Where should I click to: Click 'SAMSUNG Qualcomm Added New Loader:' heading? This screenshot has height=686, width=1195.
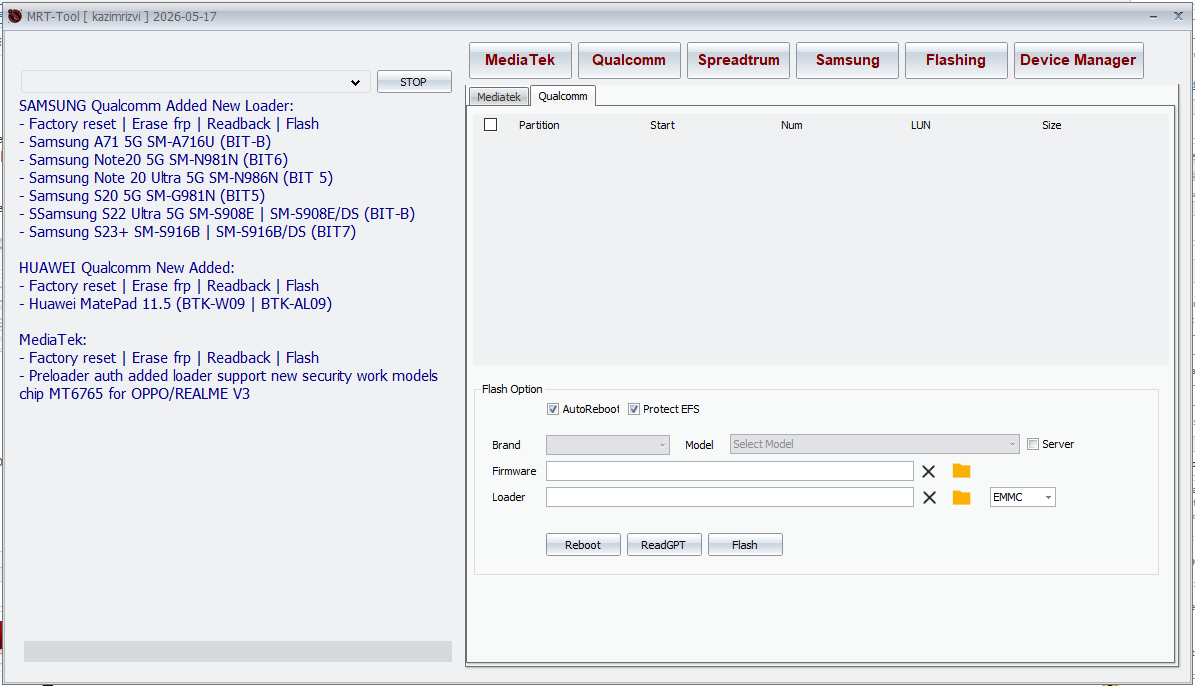point(156,106)
